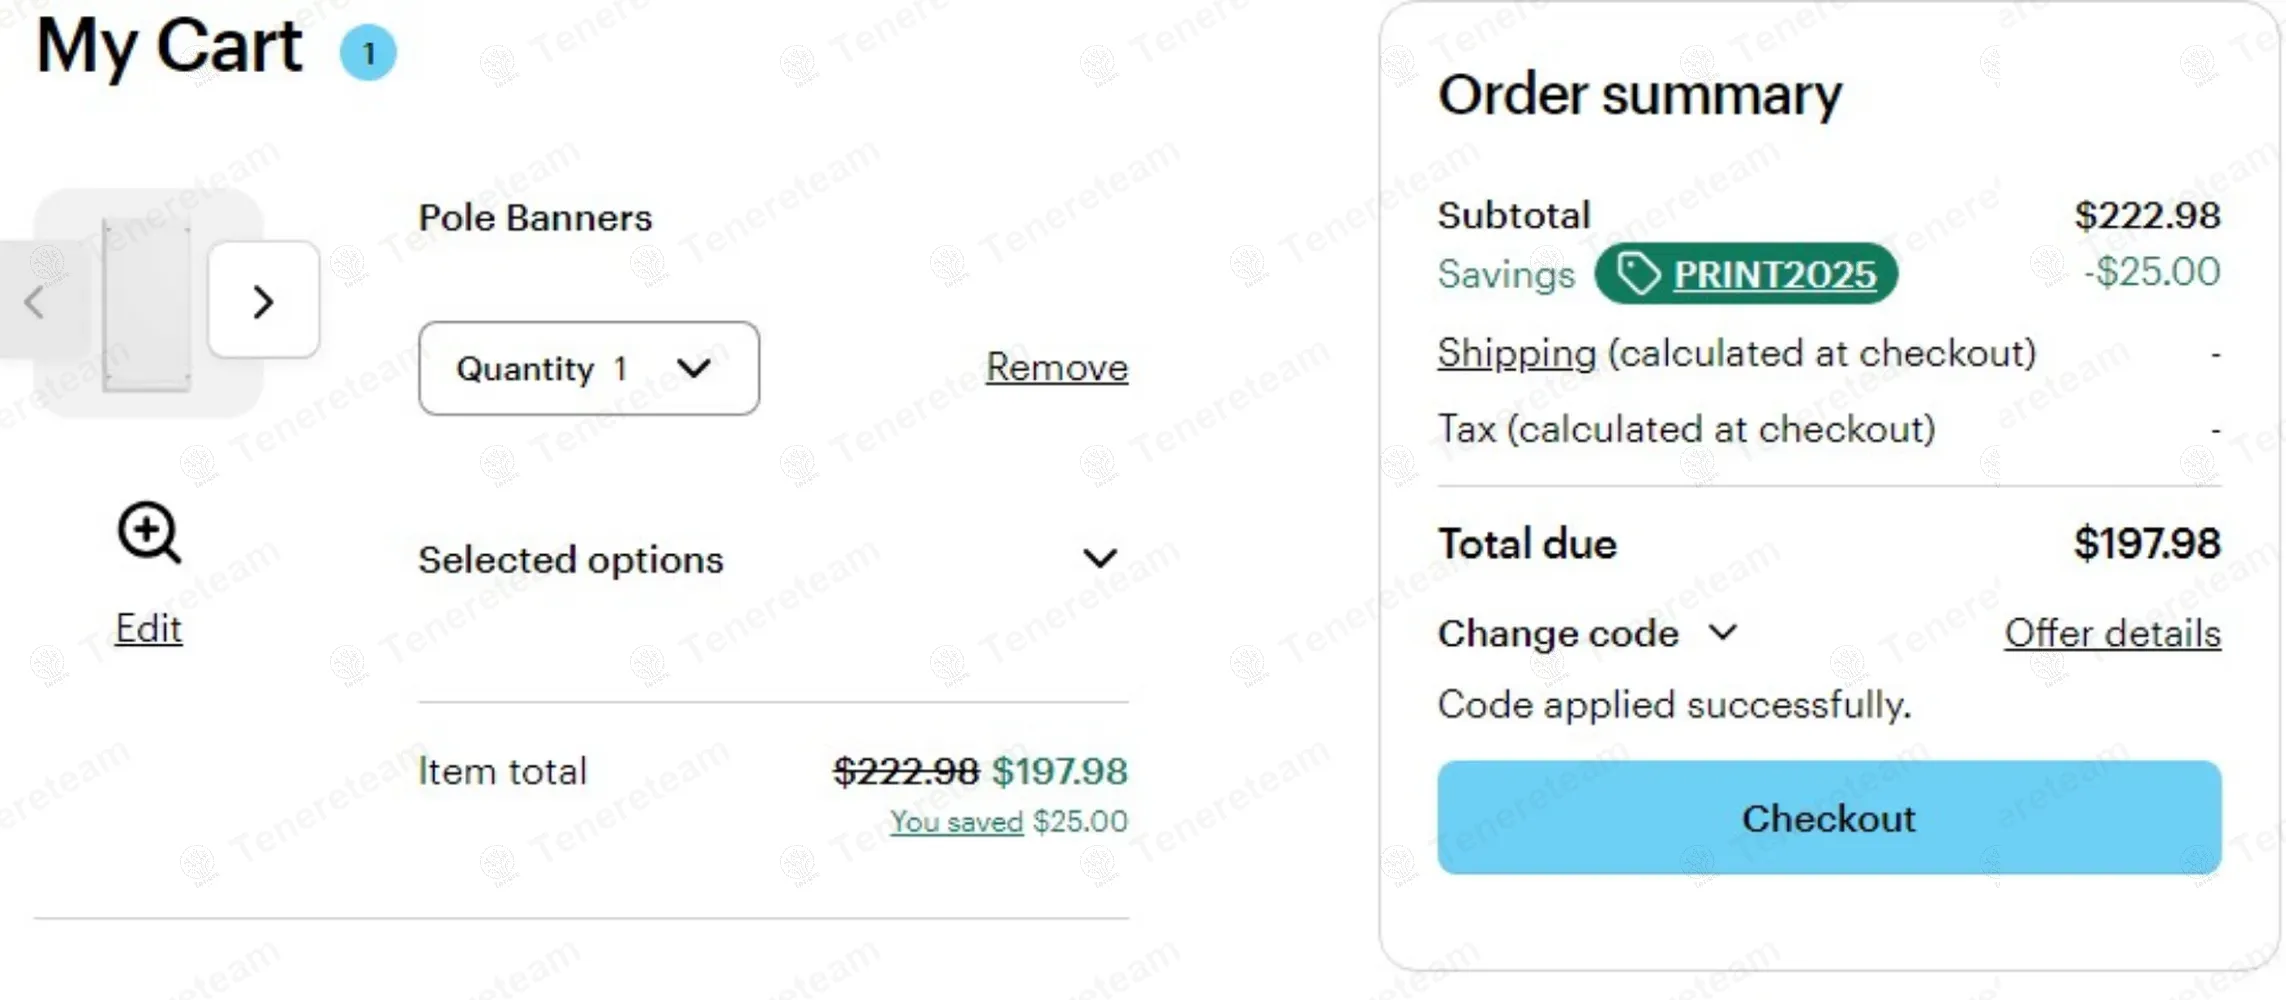This screenshot has height=1000, width=2286.
Task: Go to the previous product image
Action: click(x=35, y=301)
